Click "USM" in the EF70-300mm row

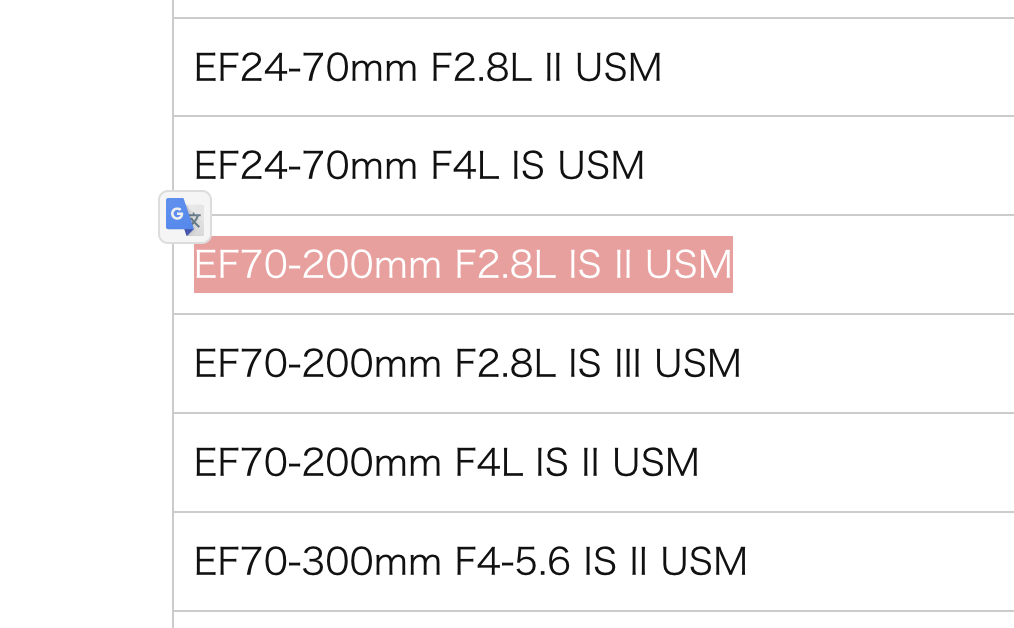(704, 561)
